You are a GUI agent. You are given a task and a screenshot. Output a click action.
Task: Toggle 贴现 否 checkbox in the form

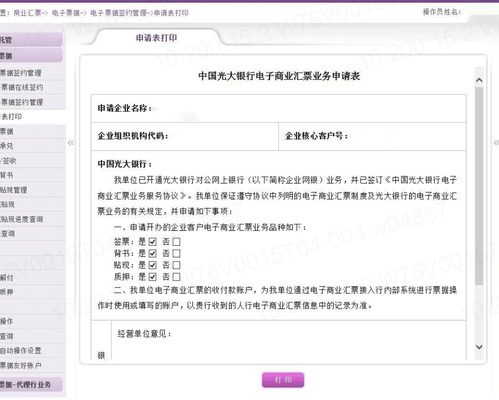coord(176,265)
